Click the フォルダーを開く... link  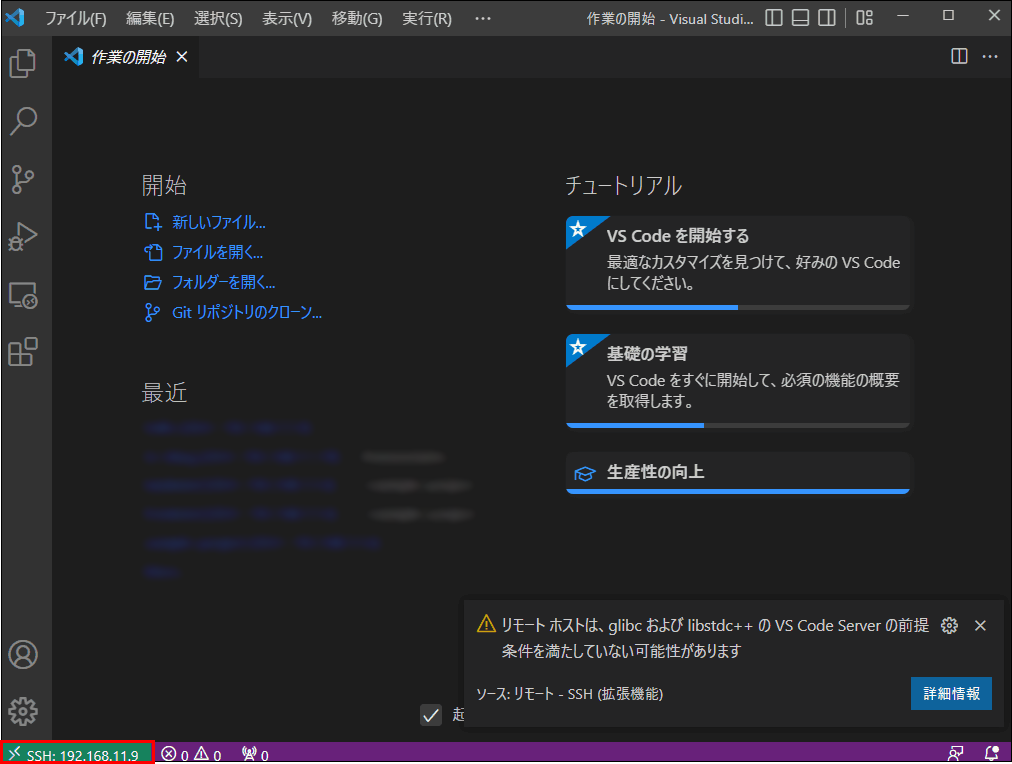click(x=223, y=282)
